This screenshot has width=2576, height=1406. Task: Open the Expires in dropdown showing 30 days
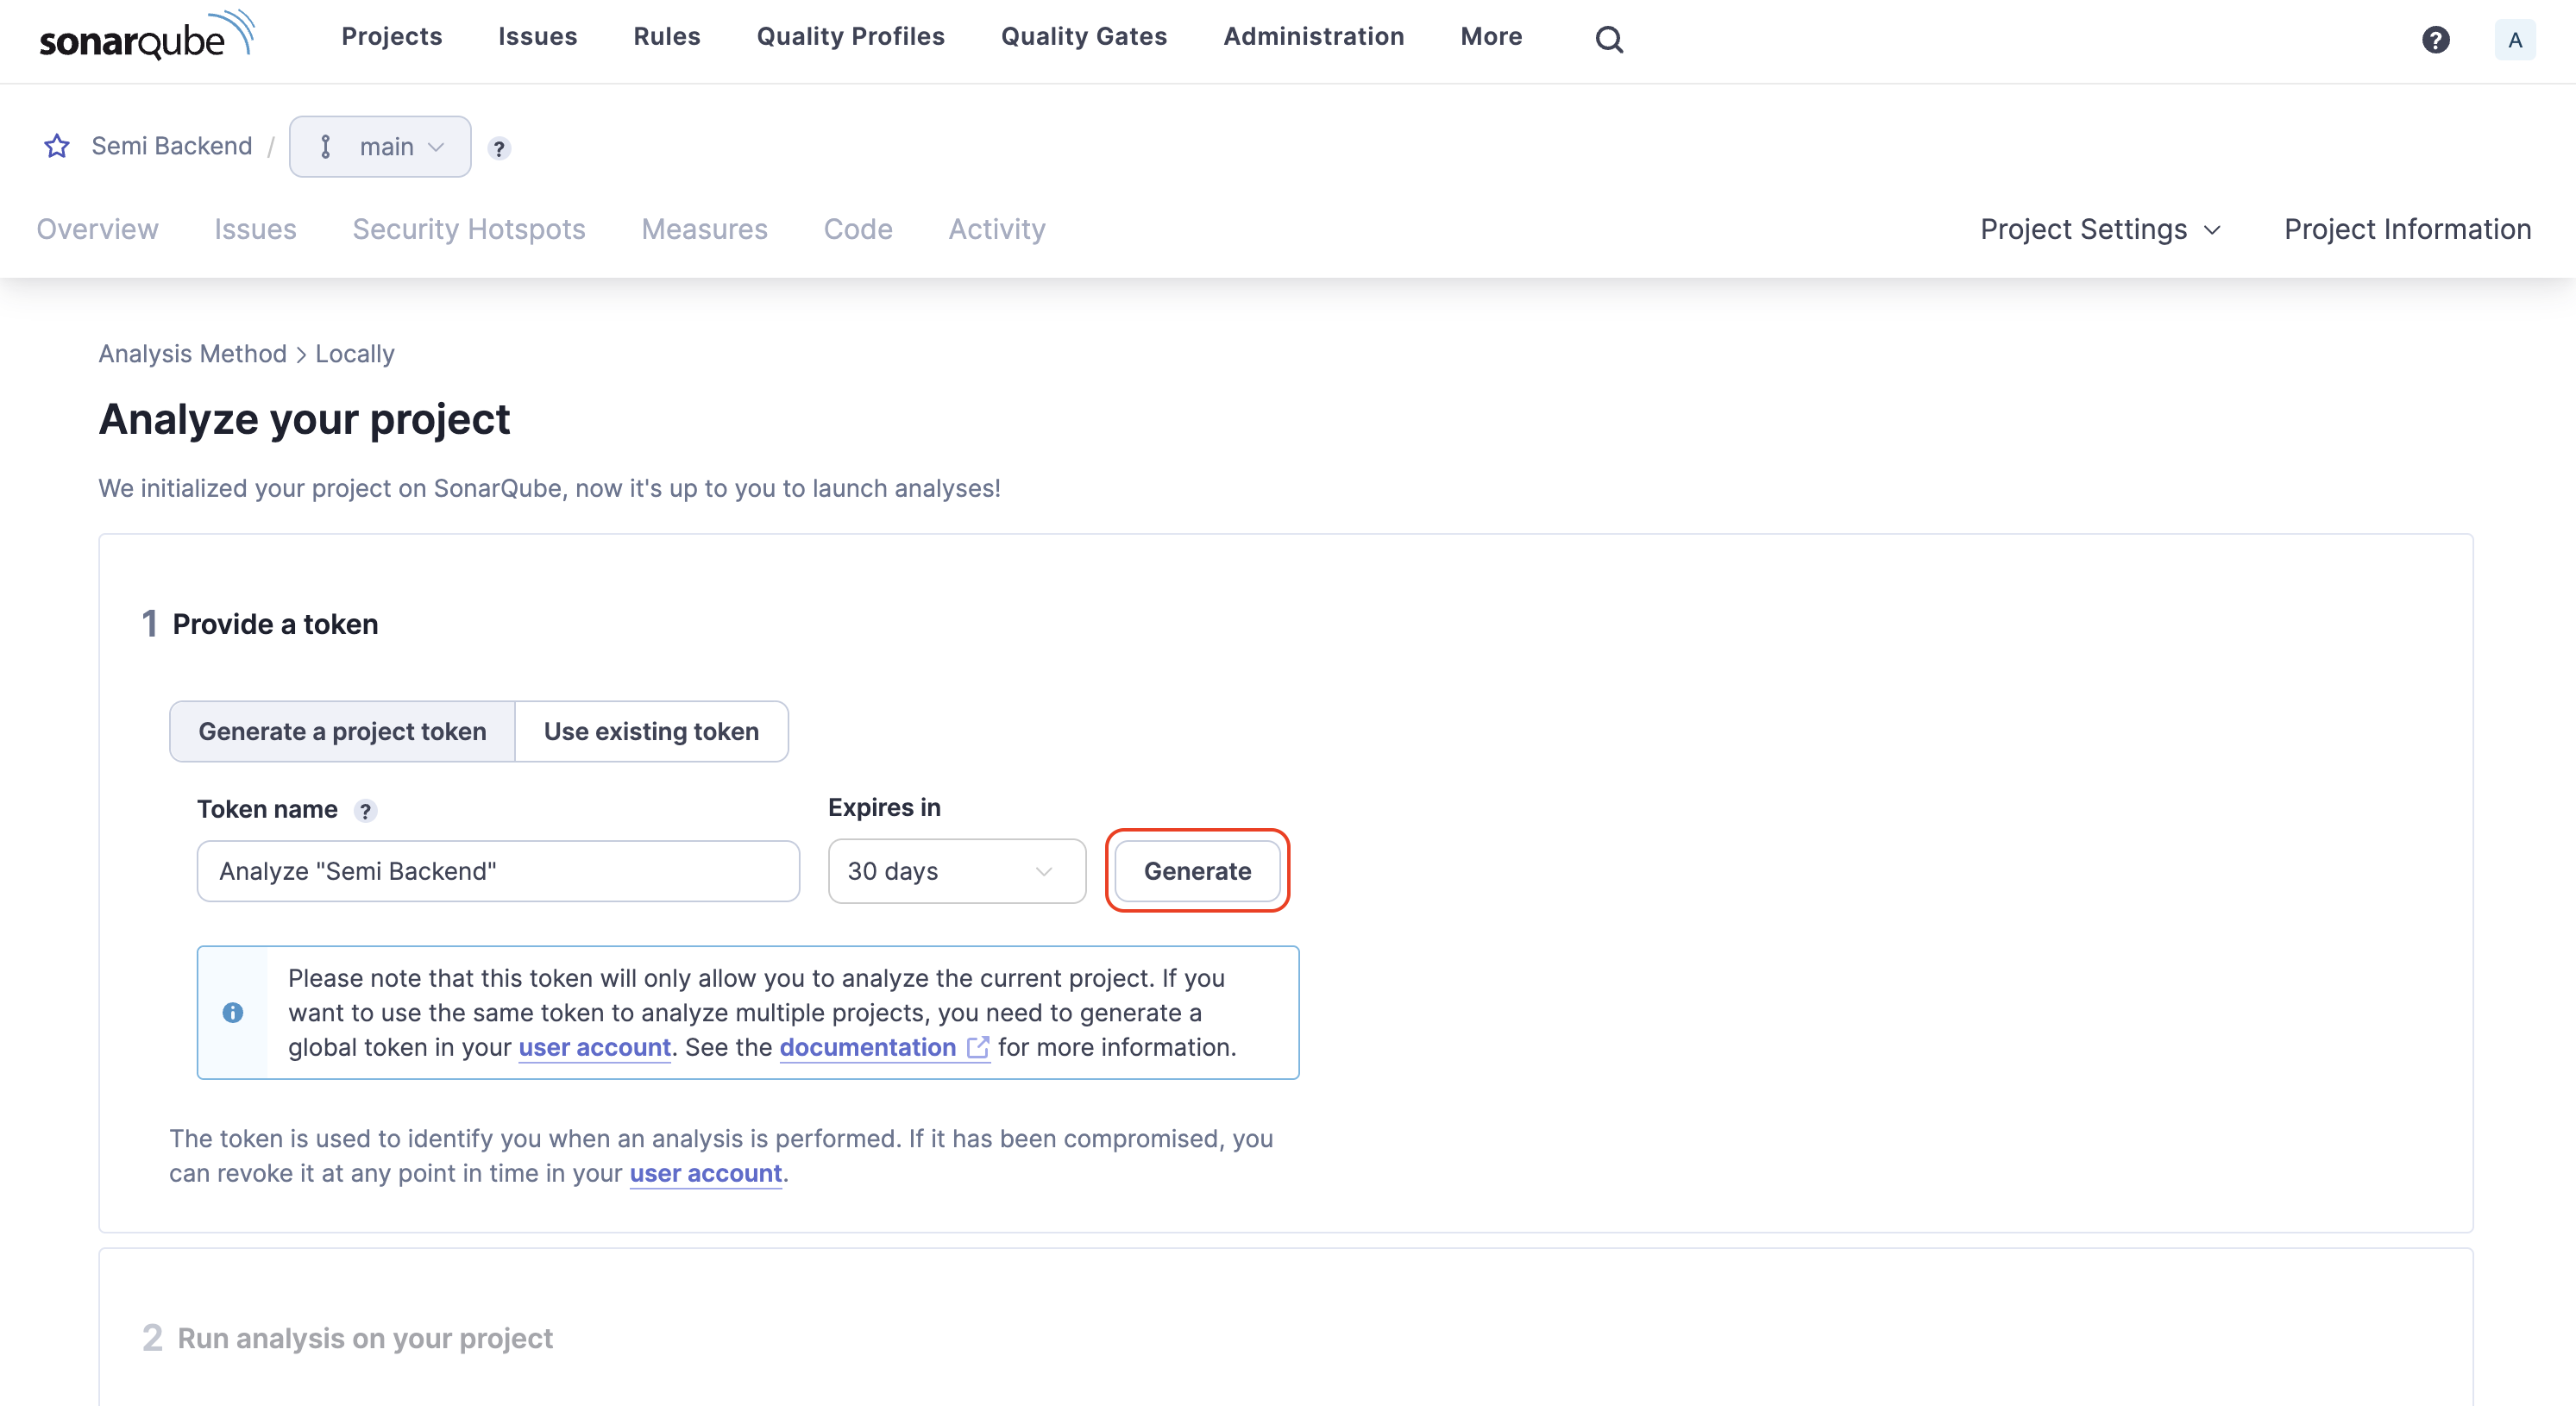[x=956, y=871]
